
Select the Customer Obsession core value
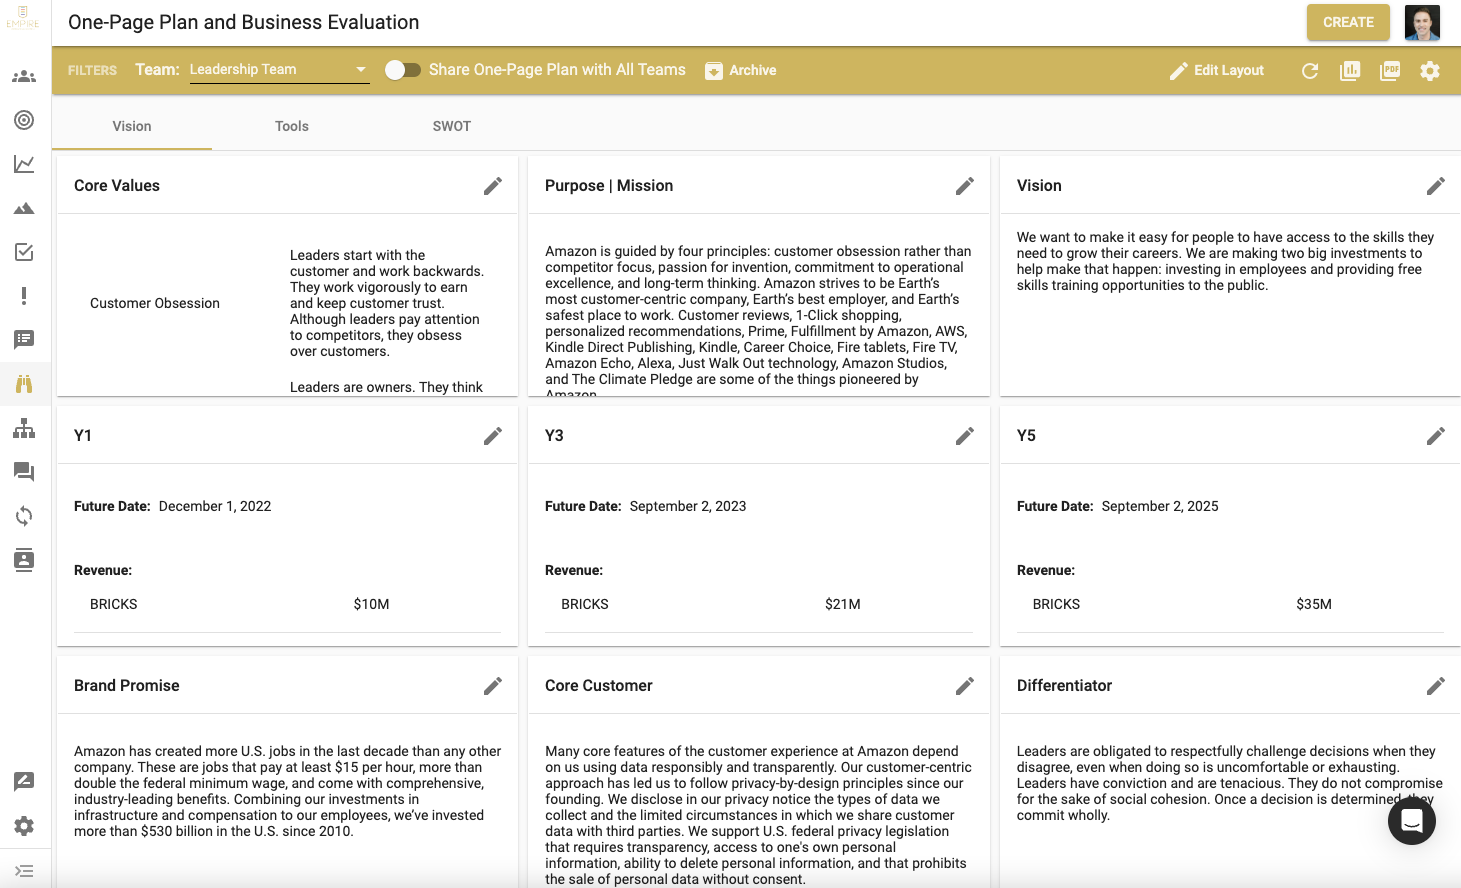pos(155,303)
